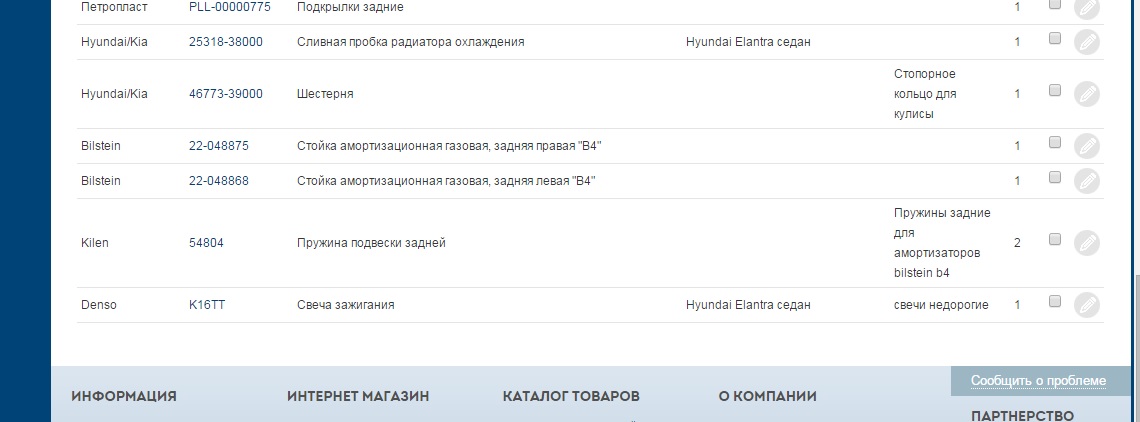Screen dimensions: 1140x422
Task: Click Пружины задние для амортизаторов comment
Action: (x=942, y=243)
